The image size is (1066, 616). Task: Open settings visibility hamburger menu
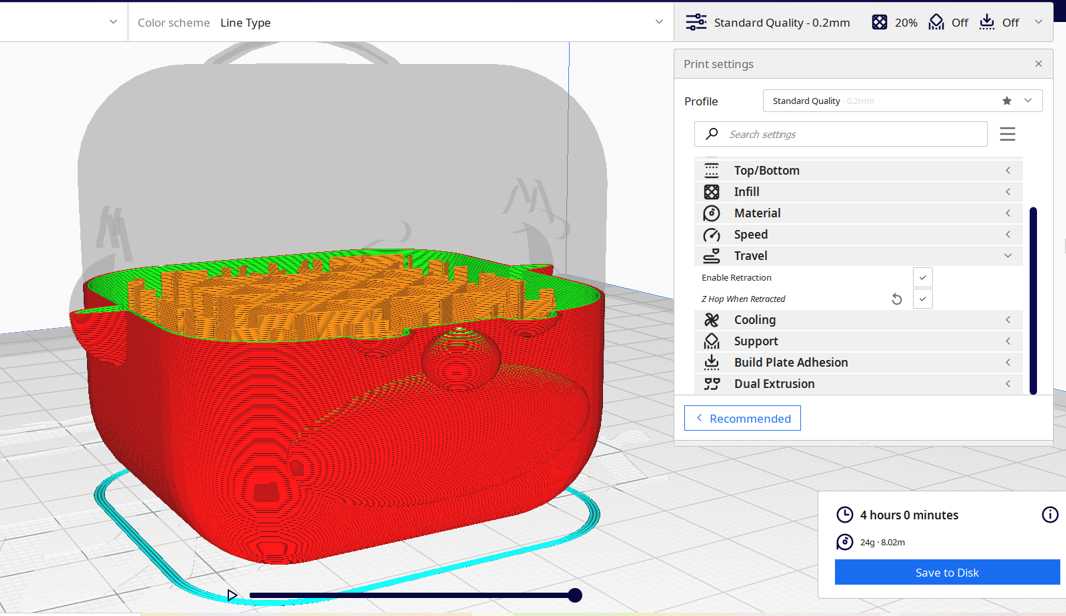[1007, 134]
